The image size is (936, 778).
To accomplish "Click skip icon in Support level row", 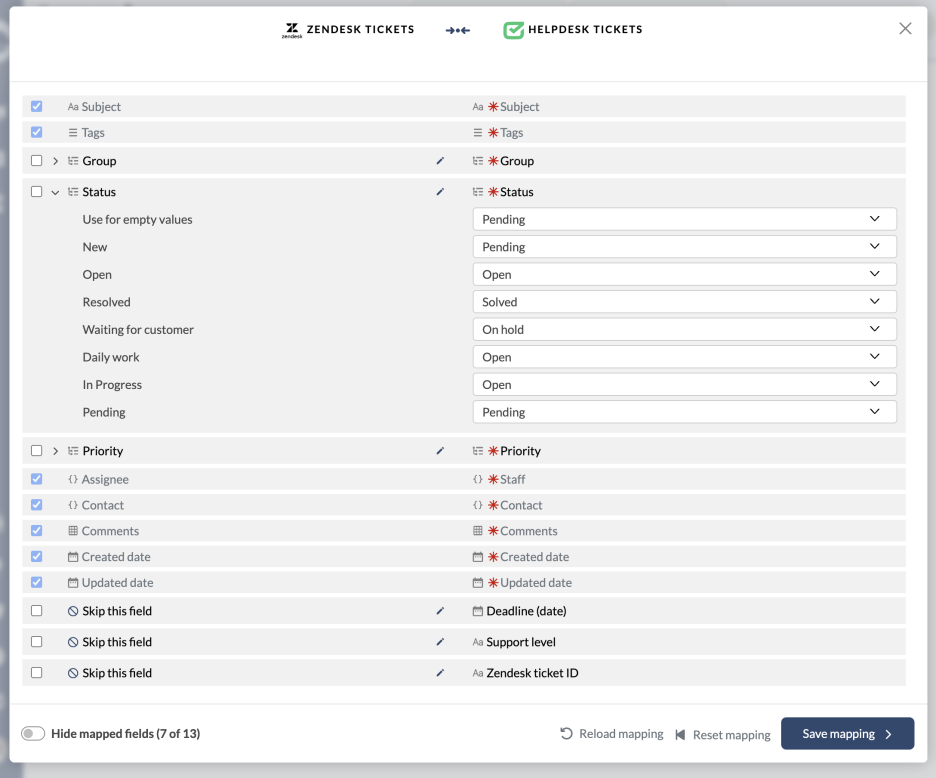I will pos(73,642).
